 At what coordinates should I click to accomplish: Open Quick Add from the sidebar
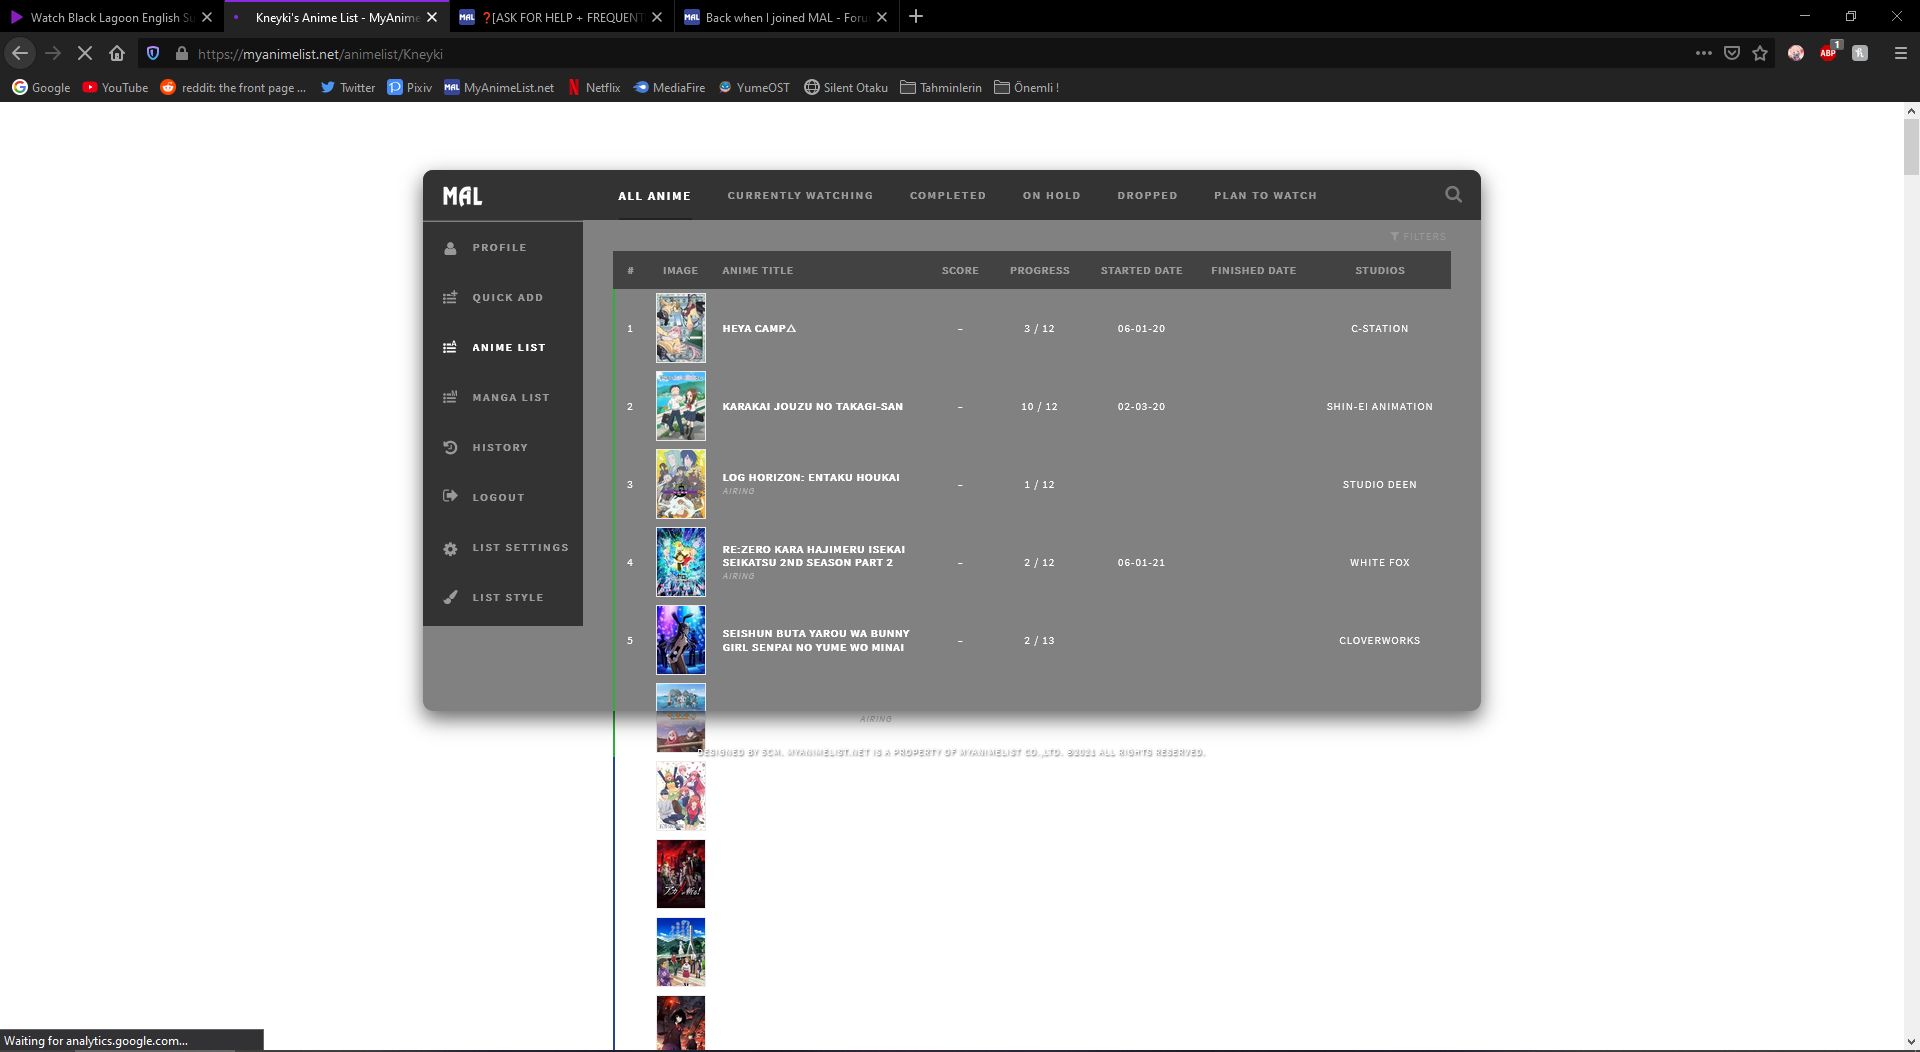(x=507, y=298)
